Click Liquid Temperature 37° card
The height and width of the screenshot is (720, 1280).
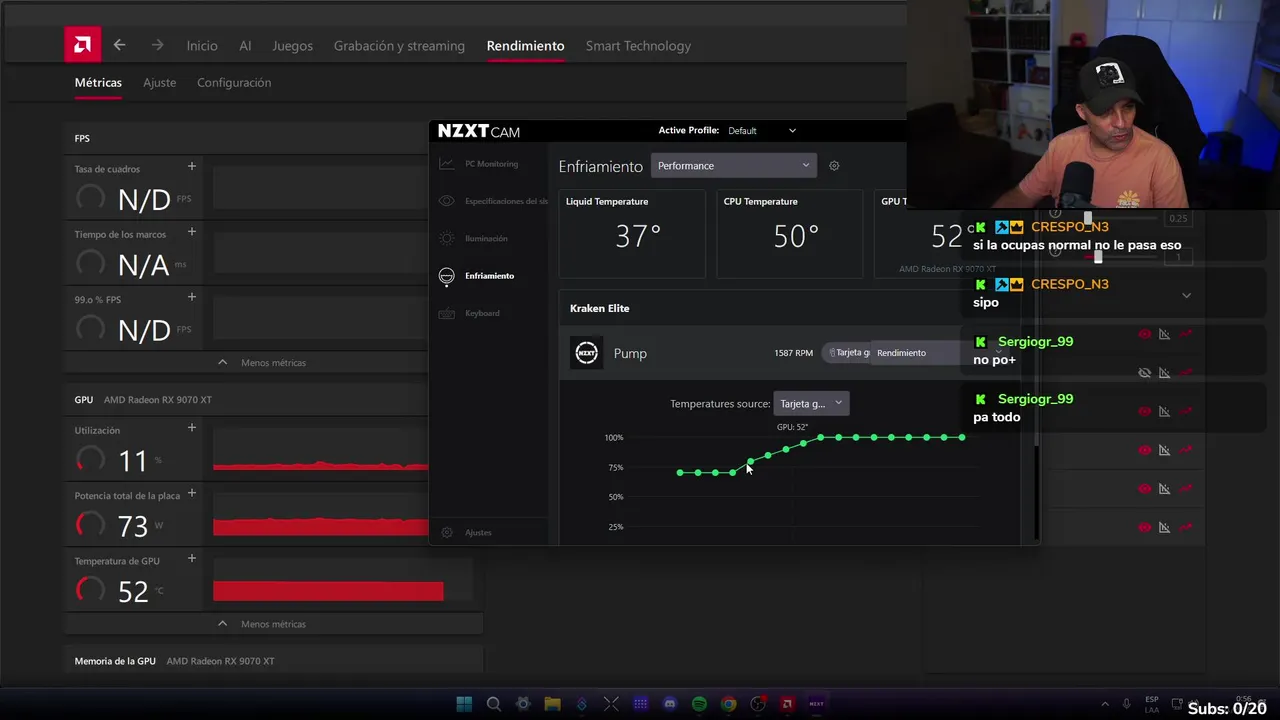tap(632, 233)
